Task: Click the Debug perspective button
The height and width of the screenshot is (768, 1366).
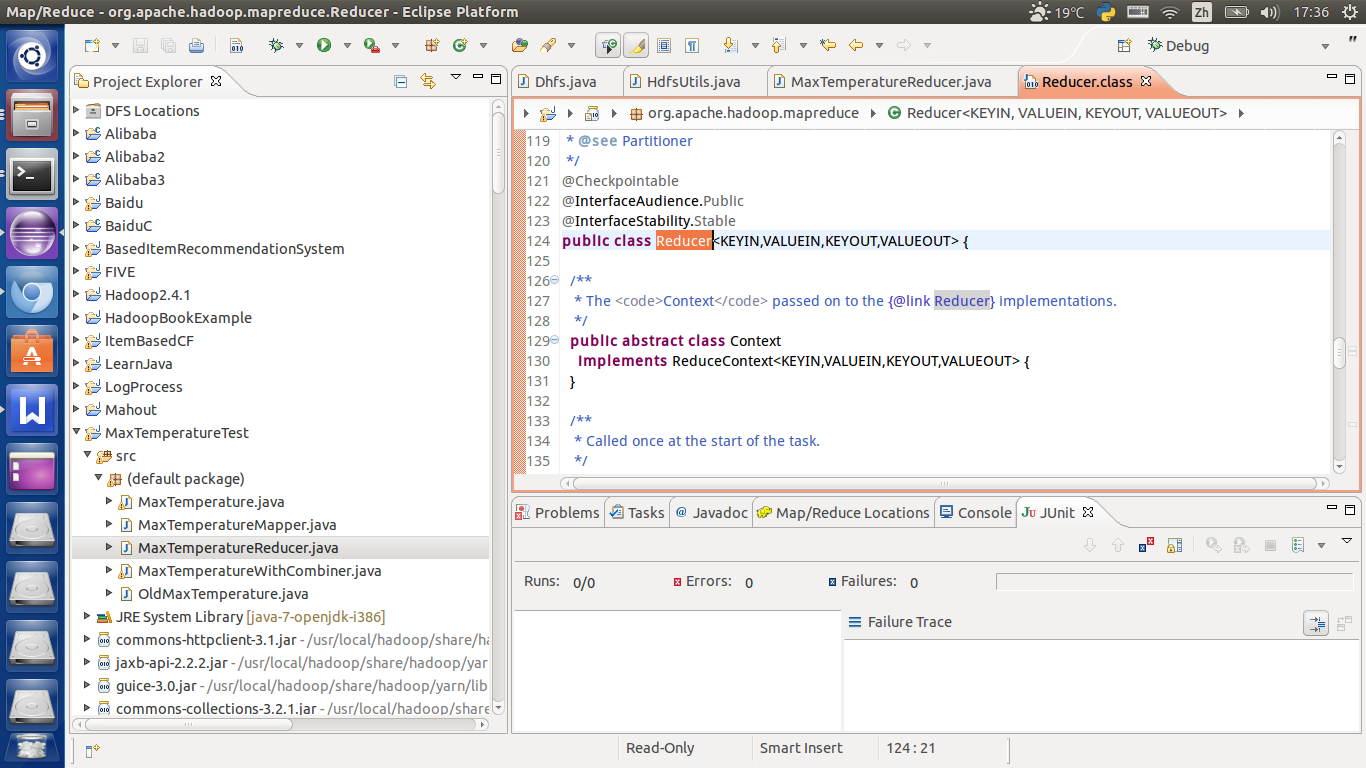Action: [x=1179, y=46]
